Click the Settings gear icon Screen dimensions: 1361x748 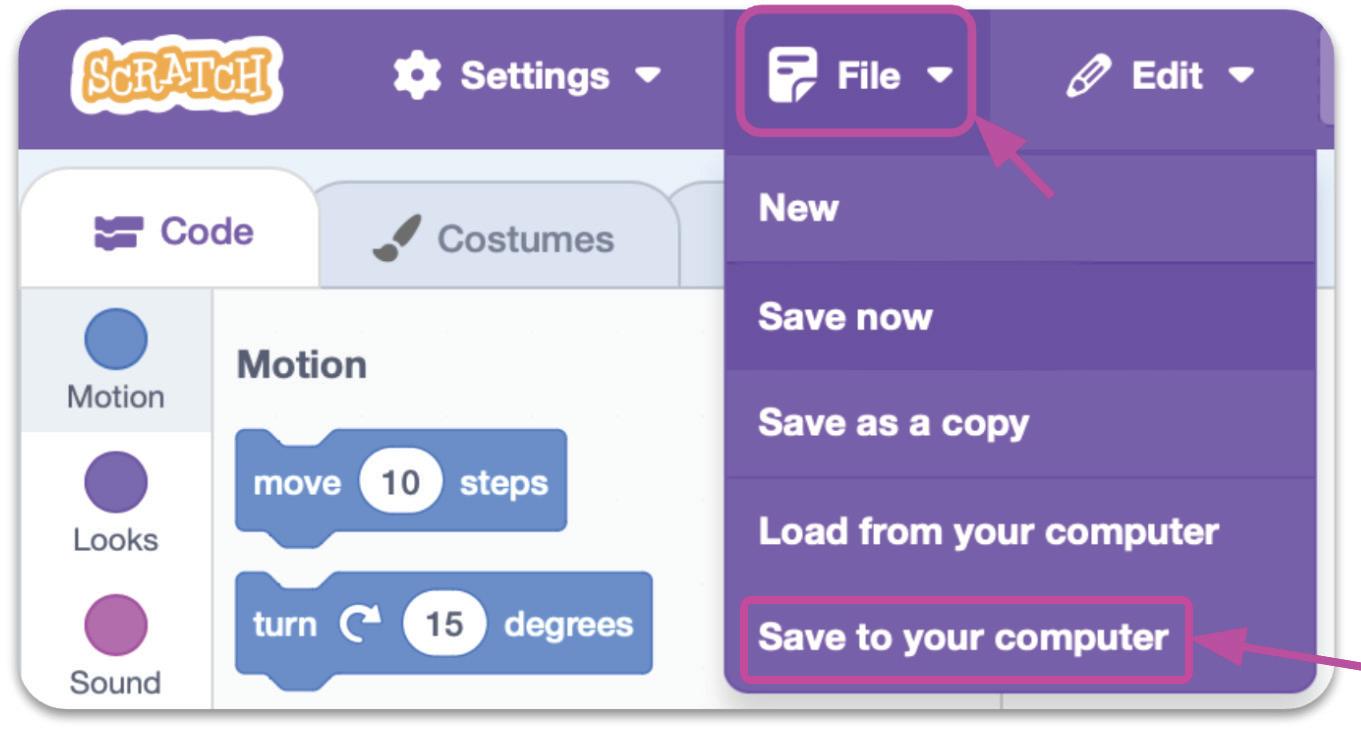pos(416,76)
